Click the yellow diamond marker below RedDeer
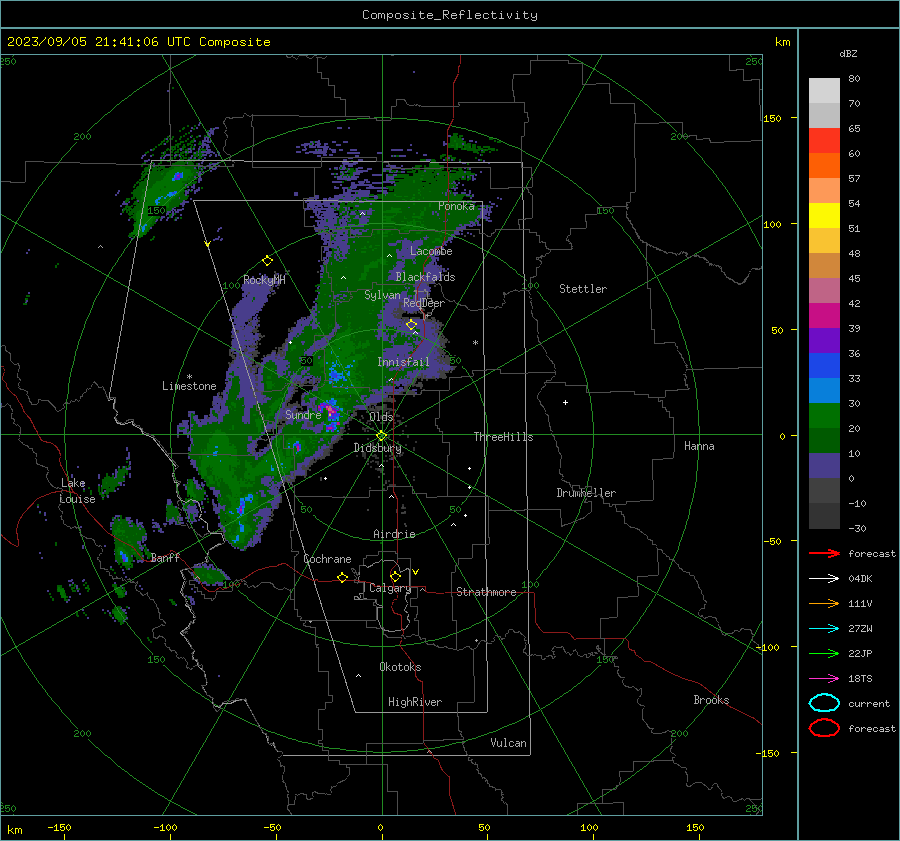 point(412,325)
